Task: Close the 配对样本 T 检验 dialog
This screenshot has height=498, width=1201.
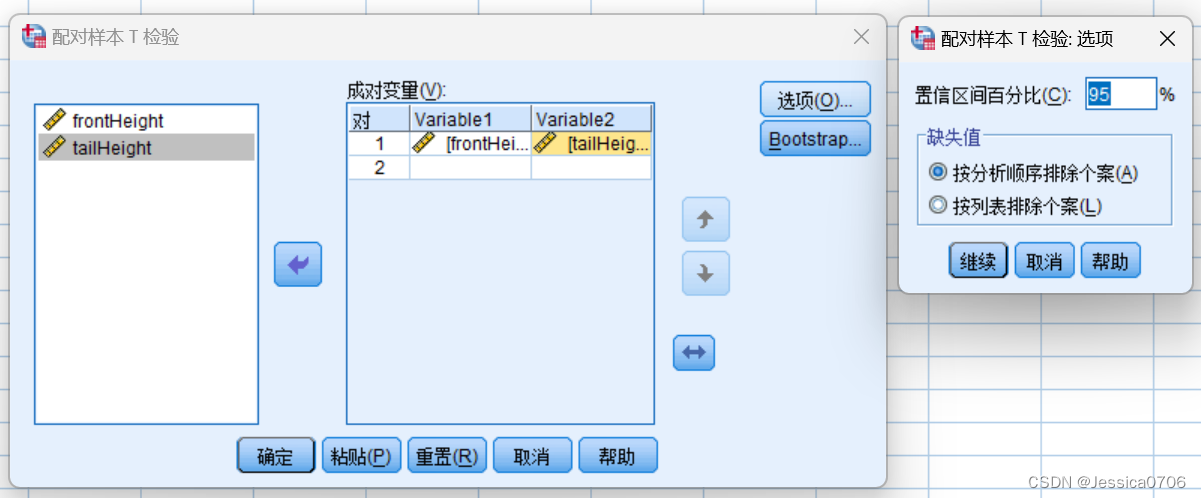Action: [x=861, y=37]
